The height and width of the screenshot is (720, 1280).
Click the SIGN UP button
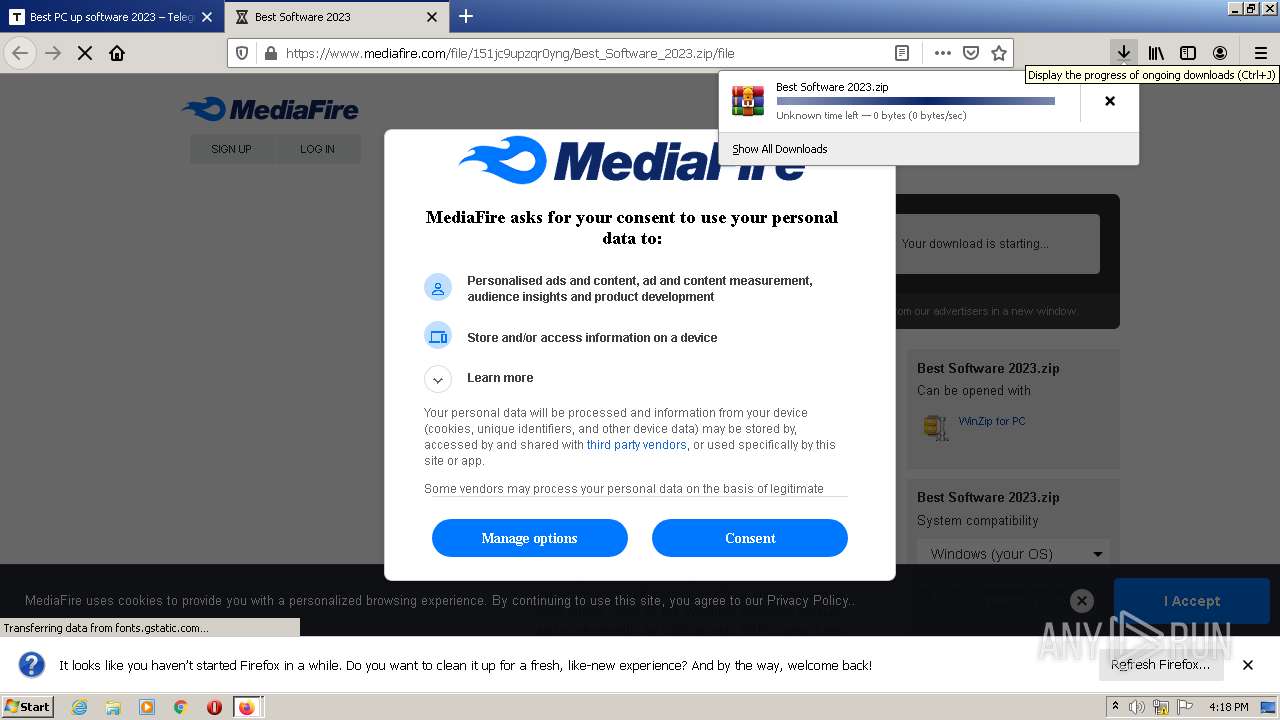tap(231, 149)
